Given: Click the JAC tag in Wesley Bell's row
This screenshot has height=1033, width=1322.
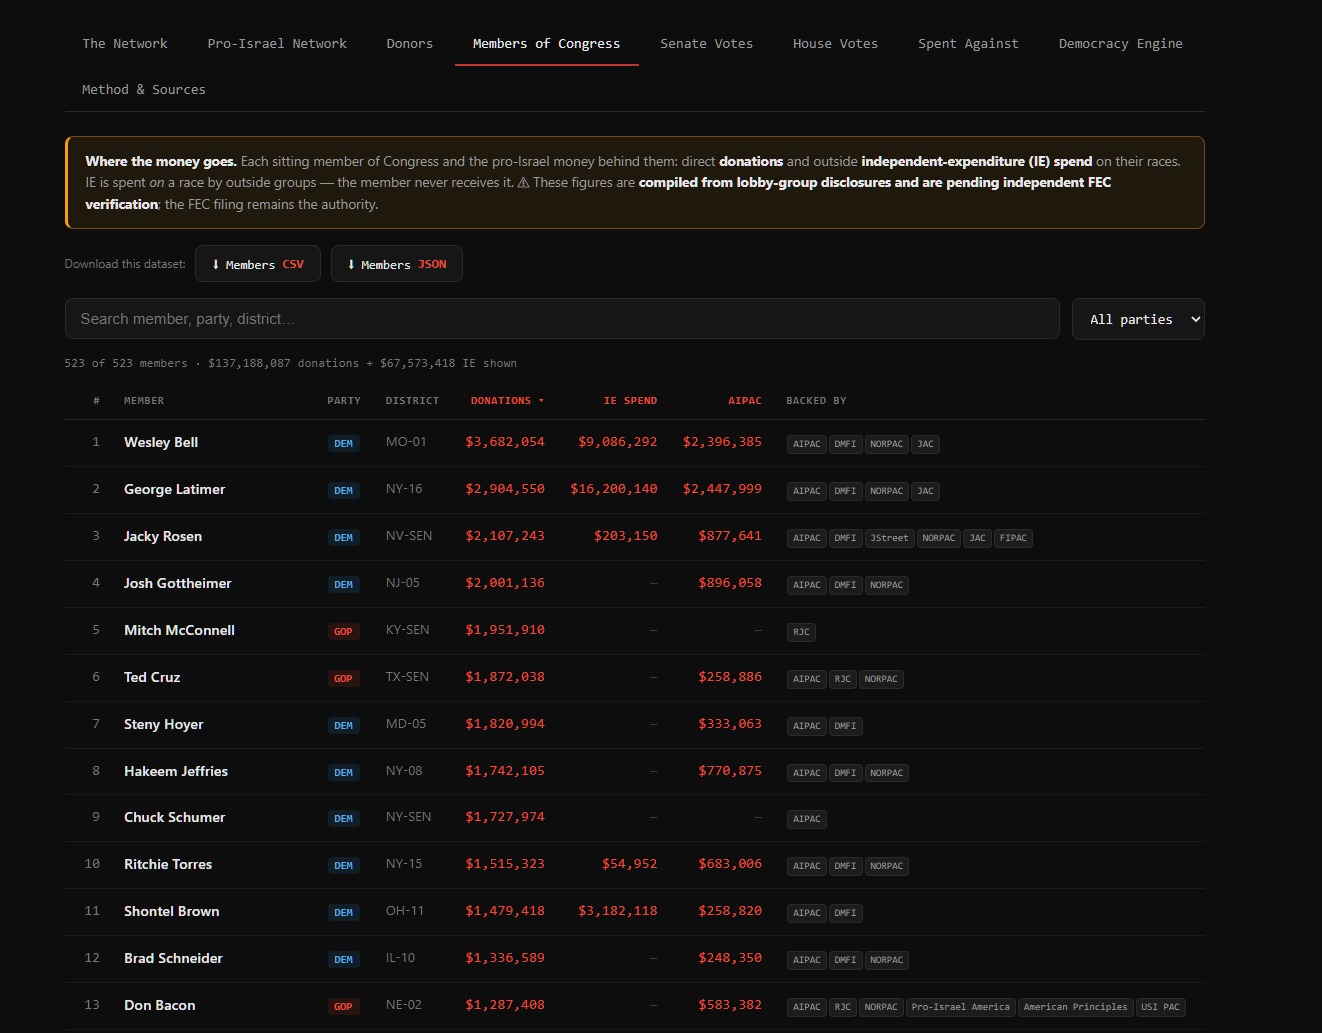Looking at the screenshot, I should click(x=926, y=444).
